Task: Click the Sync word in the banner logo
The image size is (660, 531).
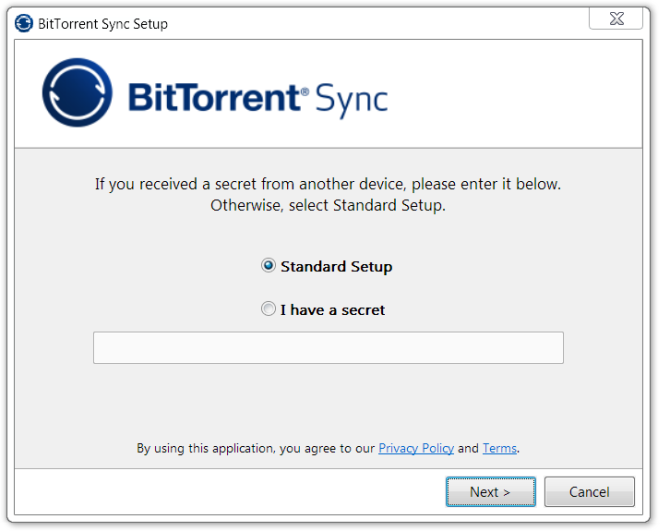Action: pos(351,100)
